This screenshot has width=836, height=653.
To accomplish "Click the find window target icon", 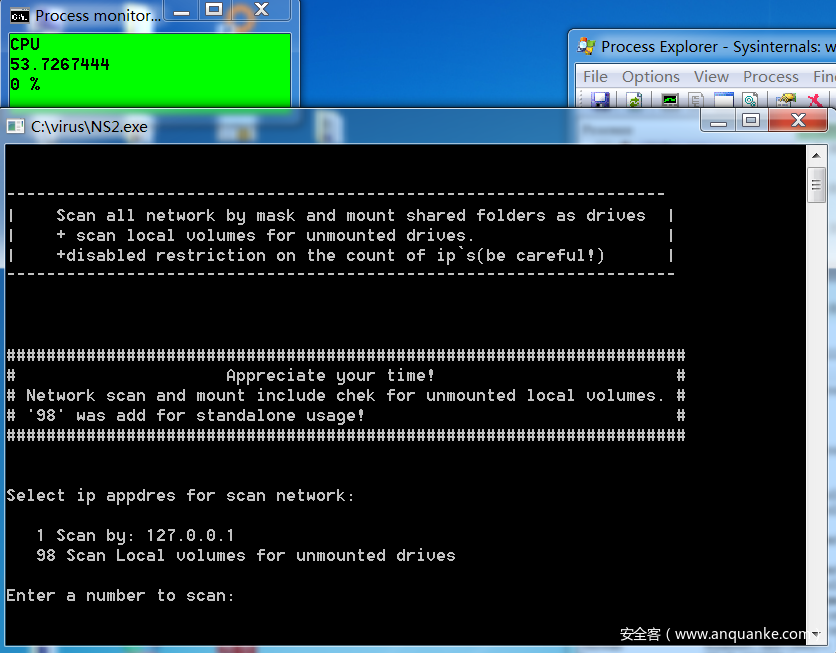I will tap(786, 100).
